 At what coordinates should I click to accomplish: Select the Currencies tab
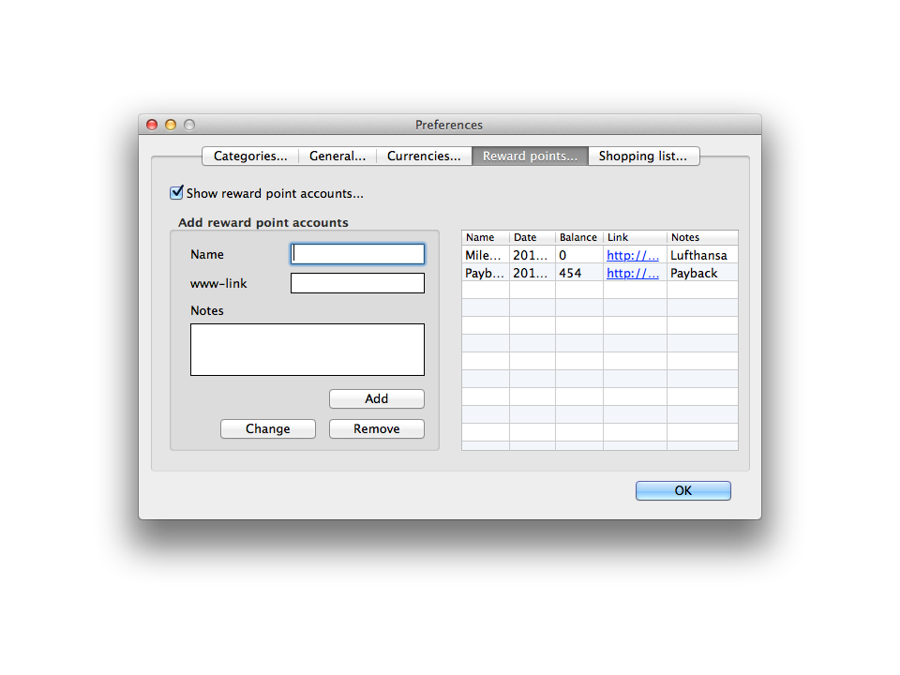424,156
